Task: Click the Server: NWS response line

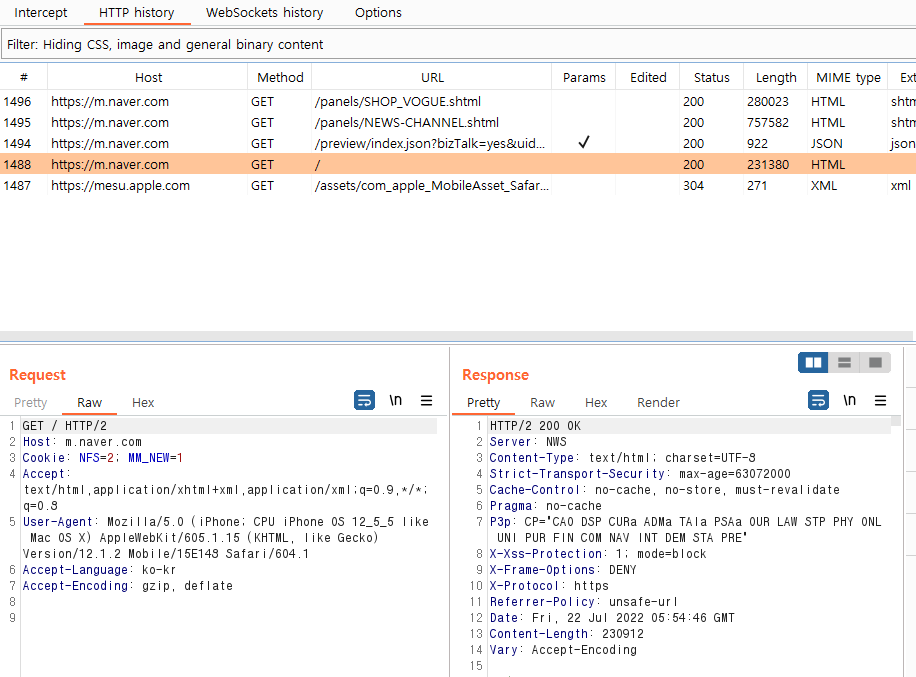Action: click(528, 442)
